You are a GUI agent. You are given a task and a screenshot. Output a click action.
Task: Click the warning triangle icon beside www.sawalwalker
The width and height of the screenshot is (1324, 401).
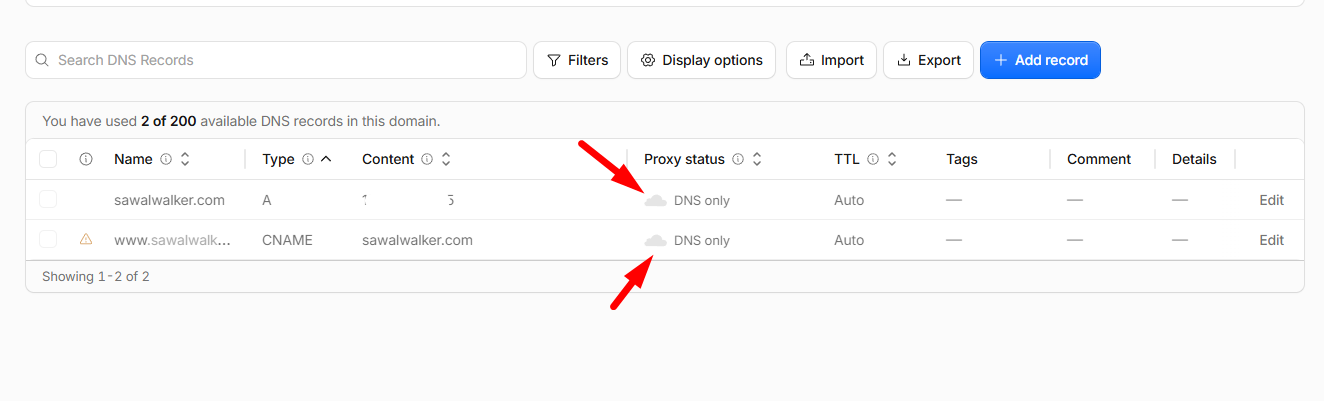(86, 239)
